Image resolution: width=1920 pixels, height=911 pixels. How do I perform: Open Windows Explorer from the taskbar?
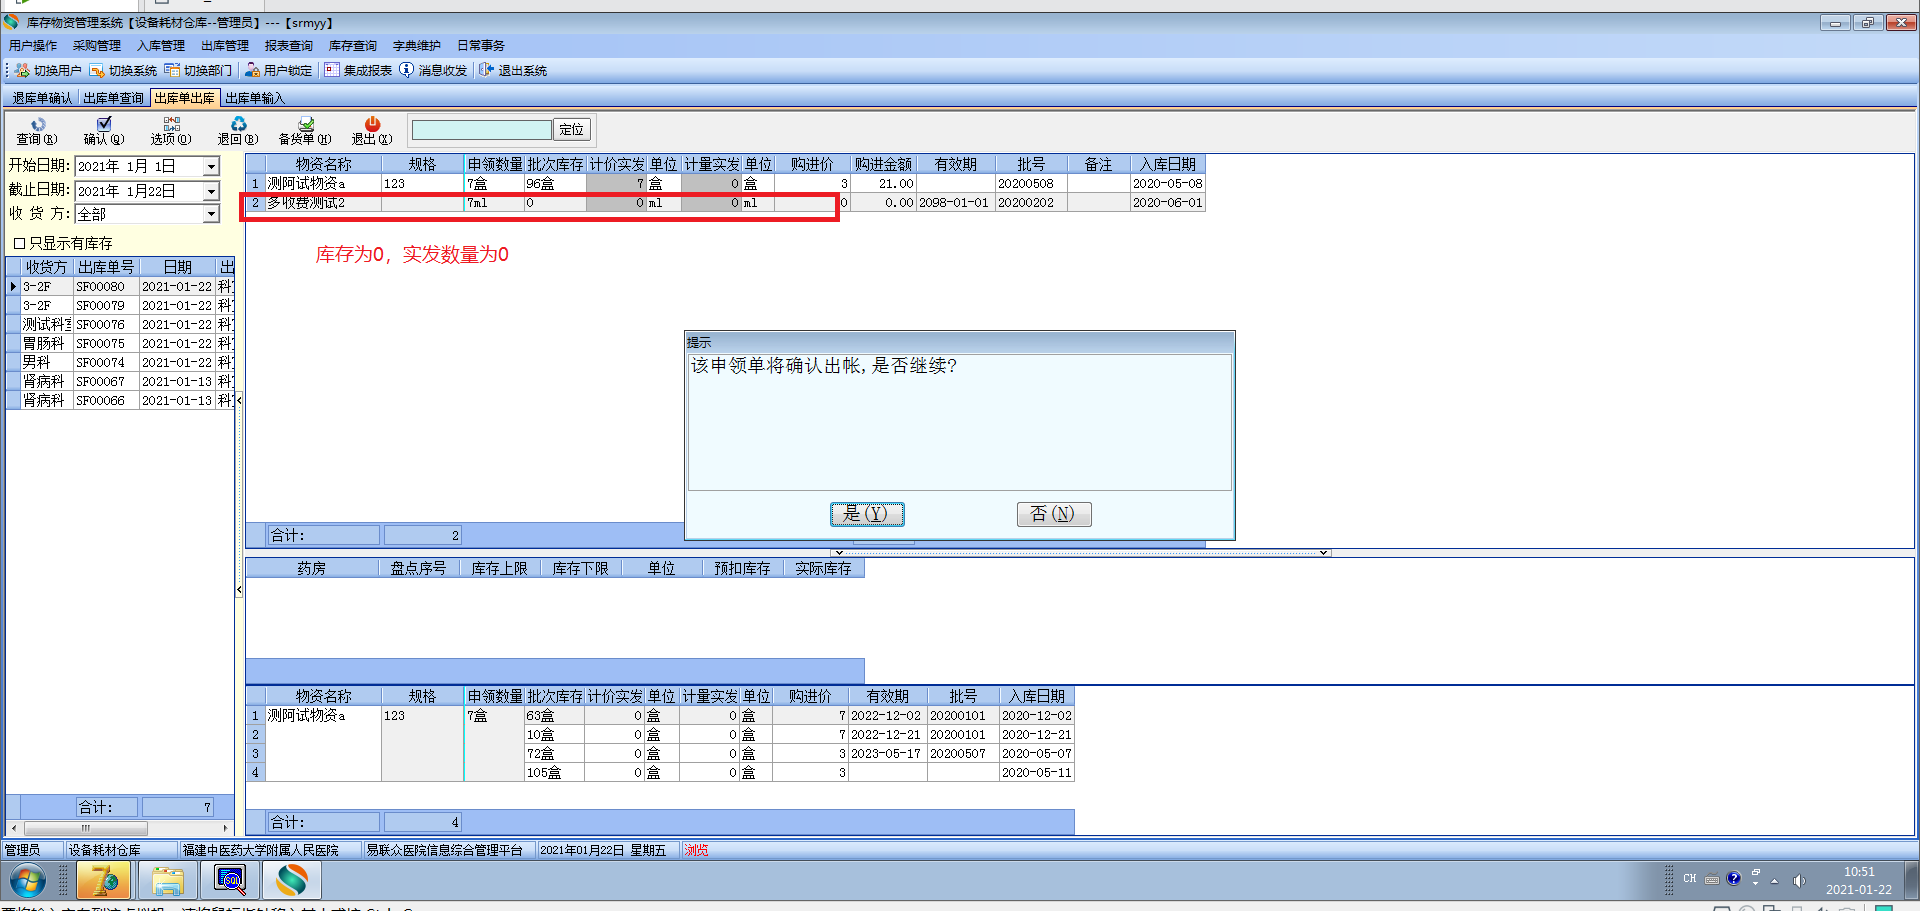(x=167, y=881)
